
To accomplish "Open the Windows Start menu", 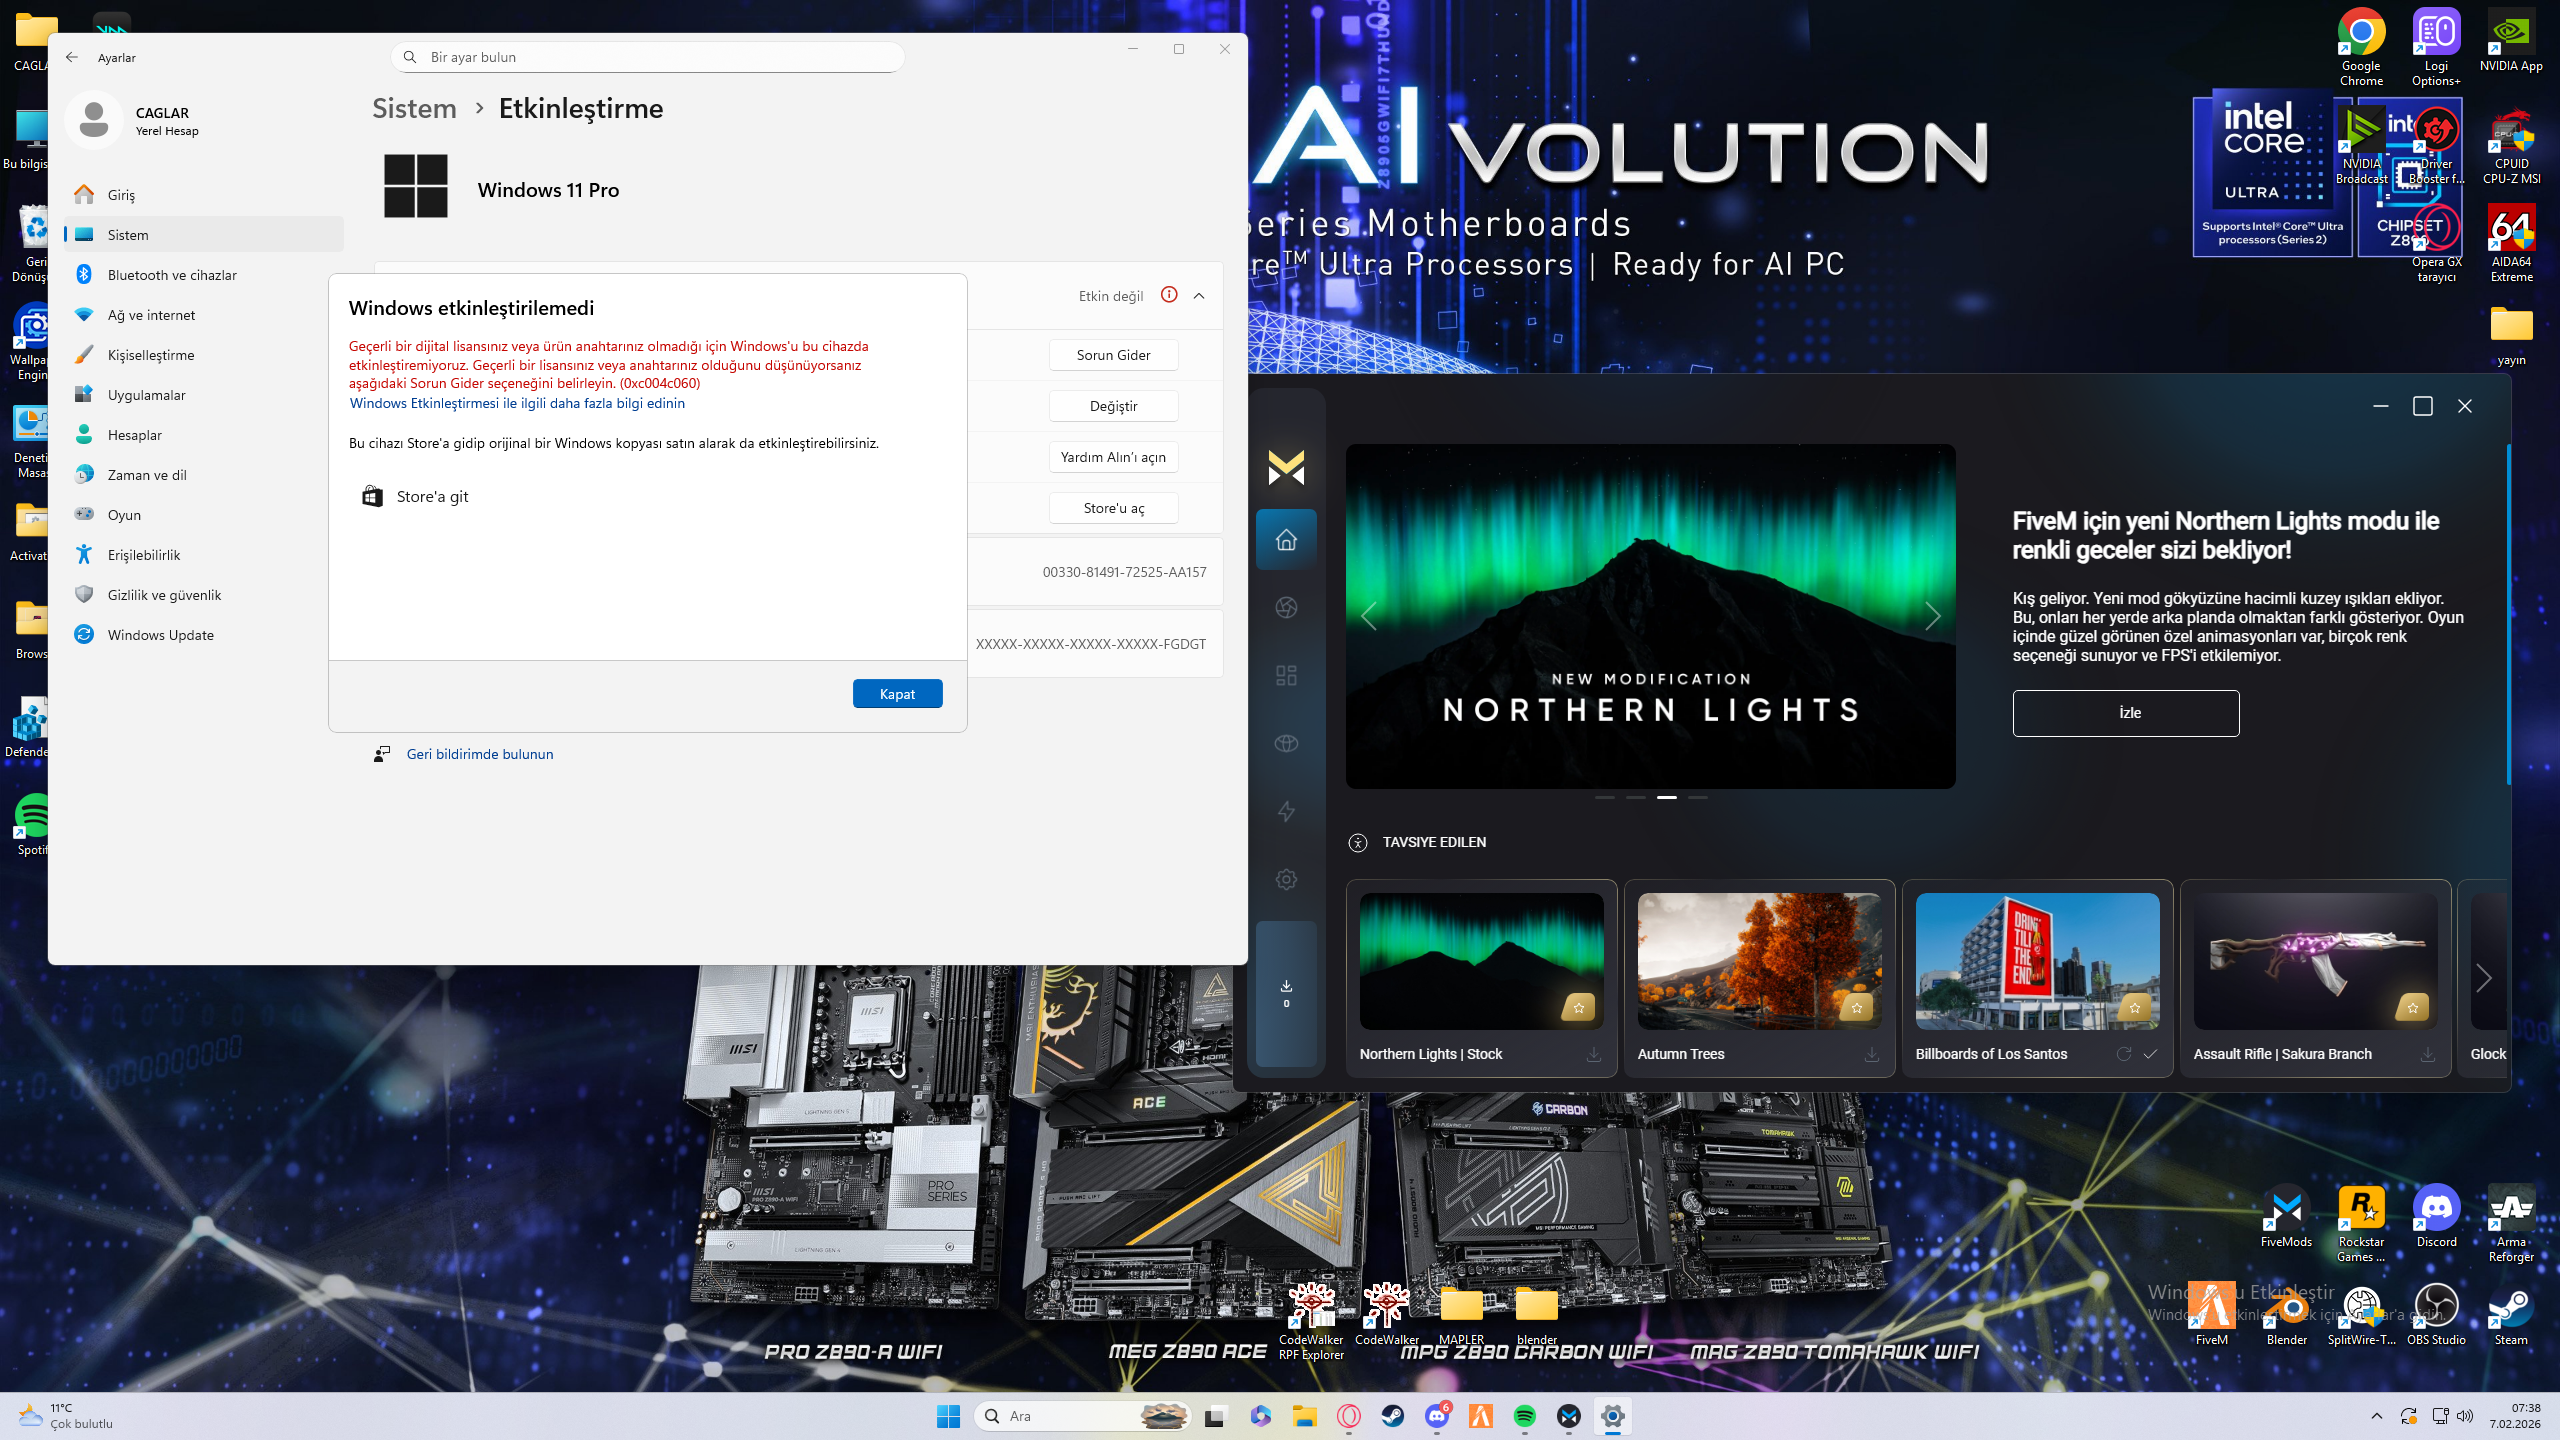I will [948, 1416].
